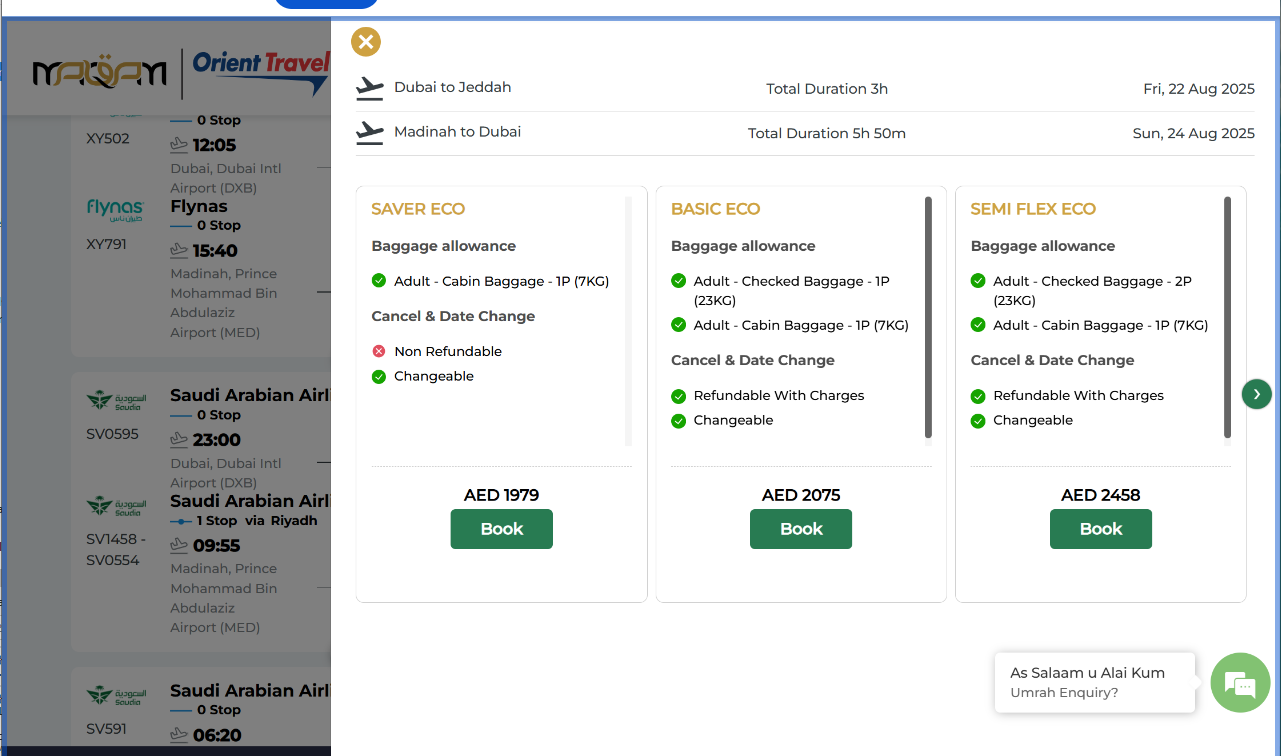1281x756 pixels.
Task: Open the live chat bubble icon
Action: point(1240,683)
